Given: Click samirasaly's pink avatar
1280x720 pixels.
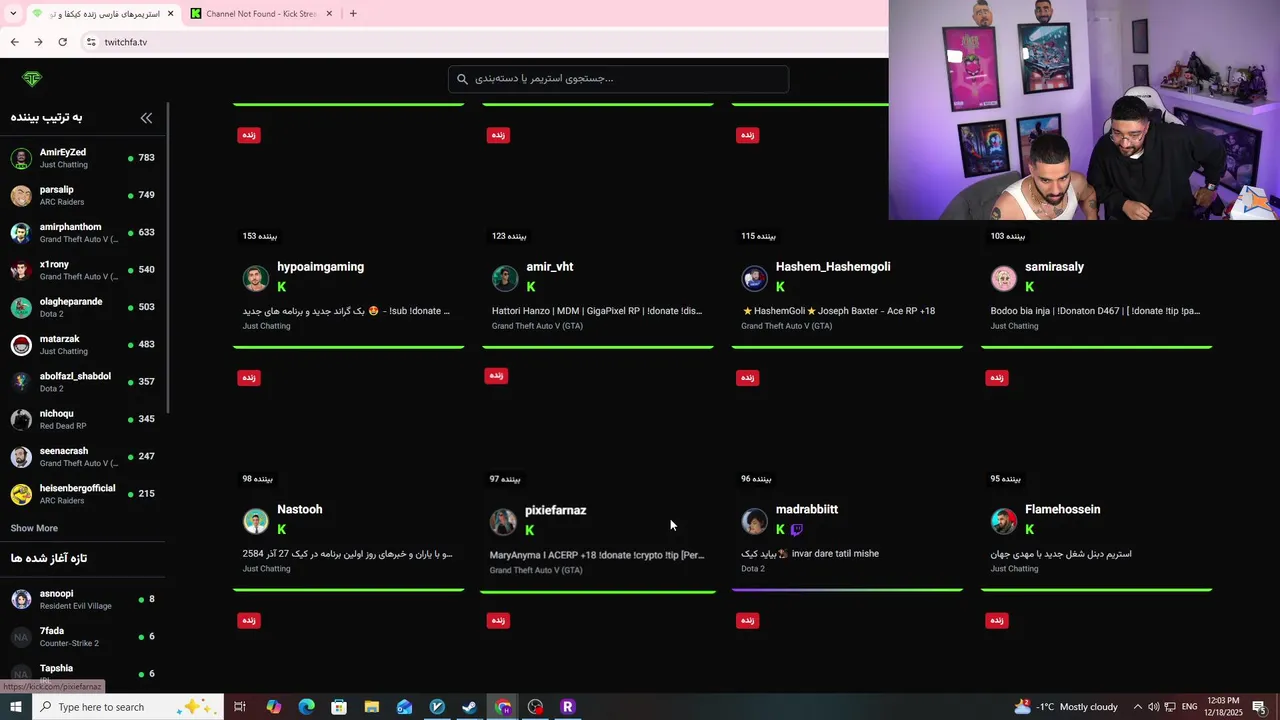Looking at the screenshot, I should (x=1004, y=278).
